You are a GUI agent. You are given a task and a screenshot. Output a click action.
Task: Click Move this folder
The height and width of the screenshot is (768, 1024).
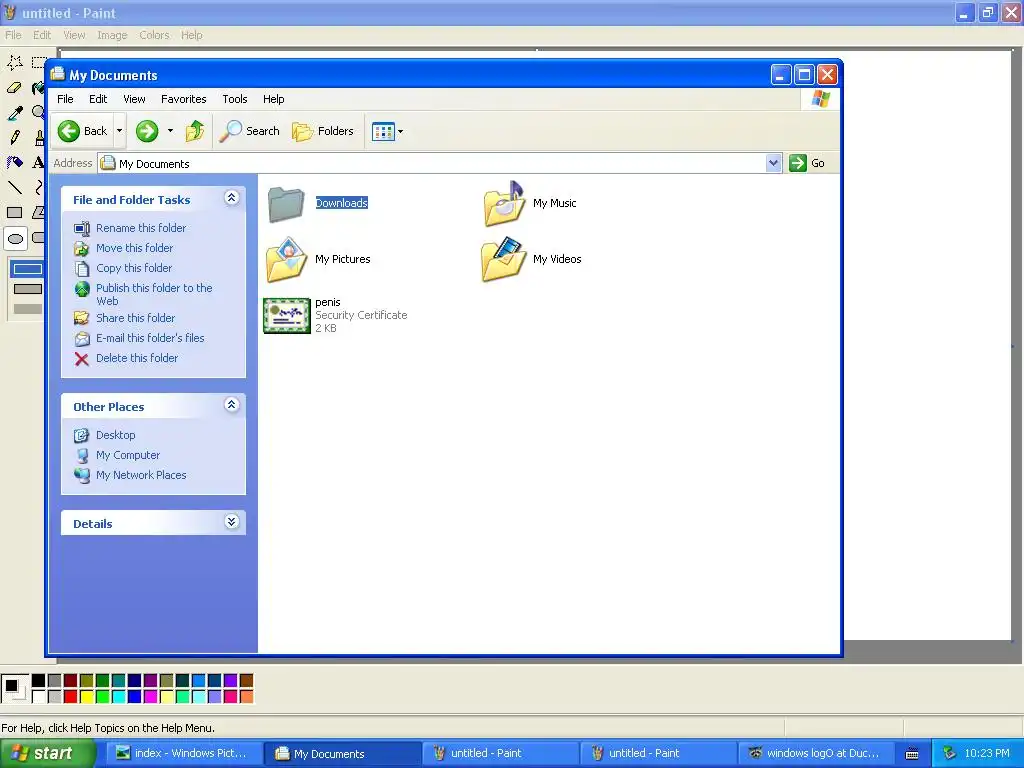[x=135, y=248]
